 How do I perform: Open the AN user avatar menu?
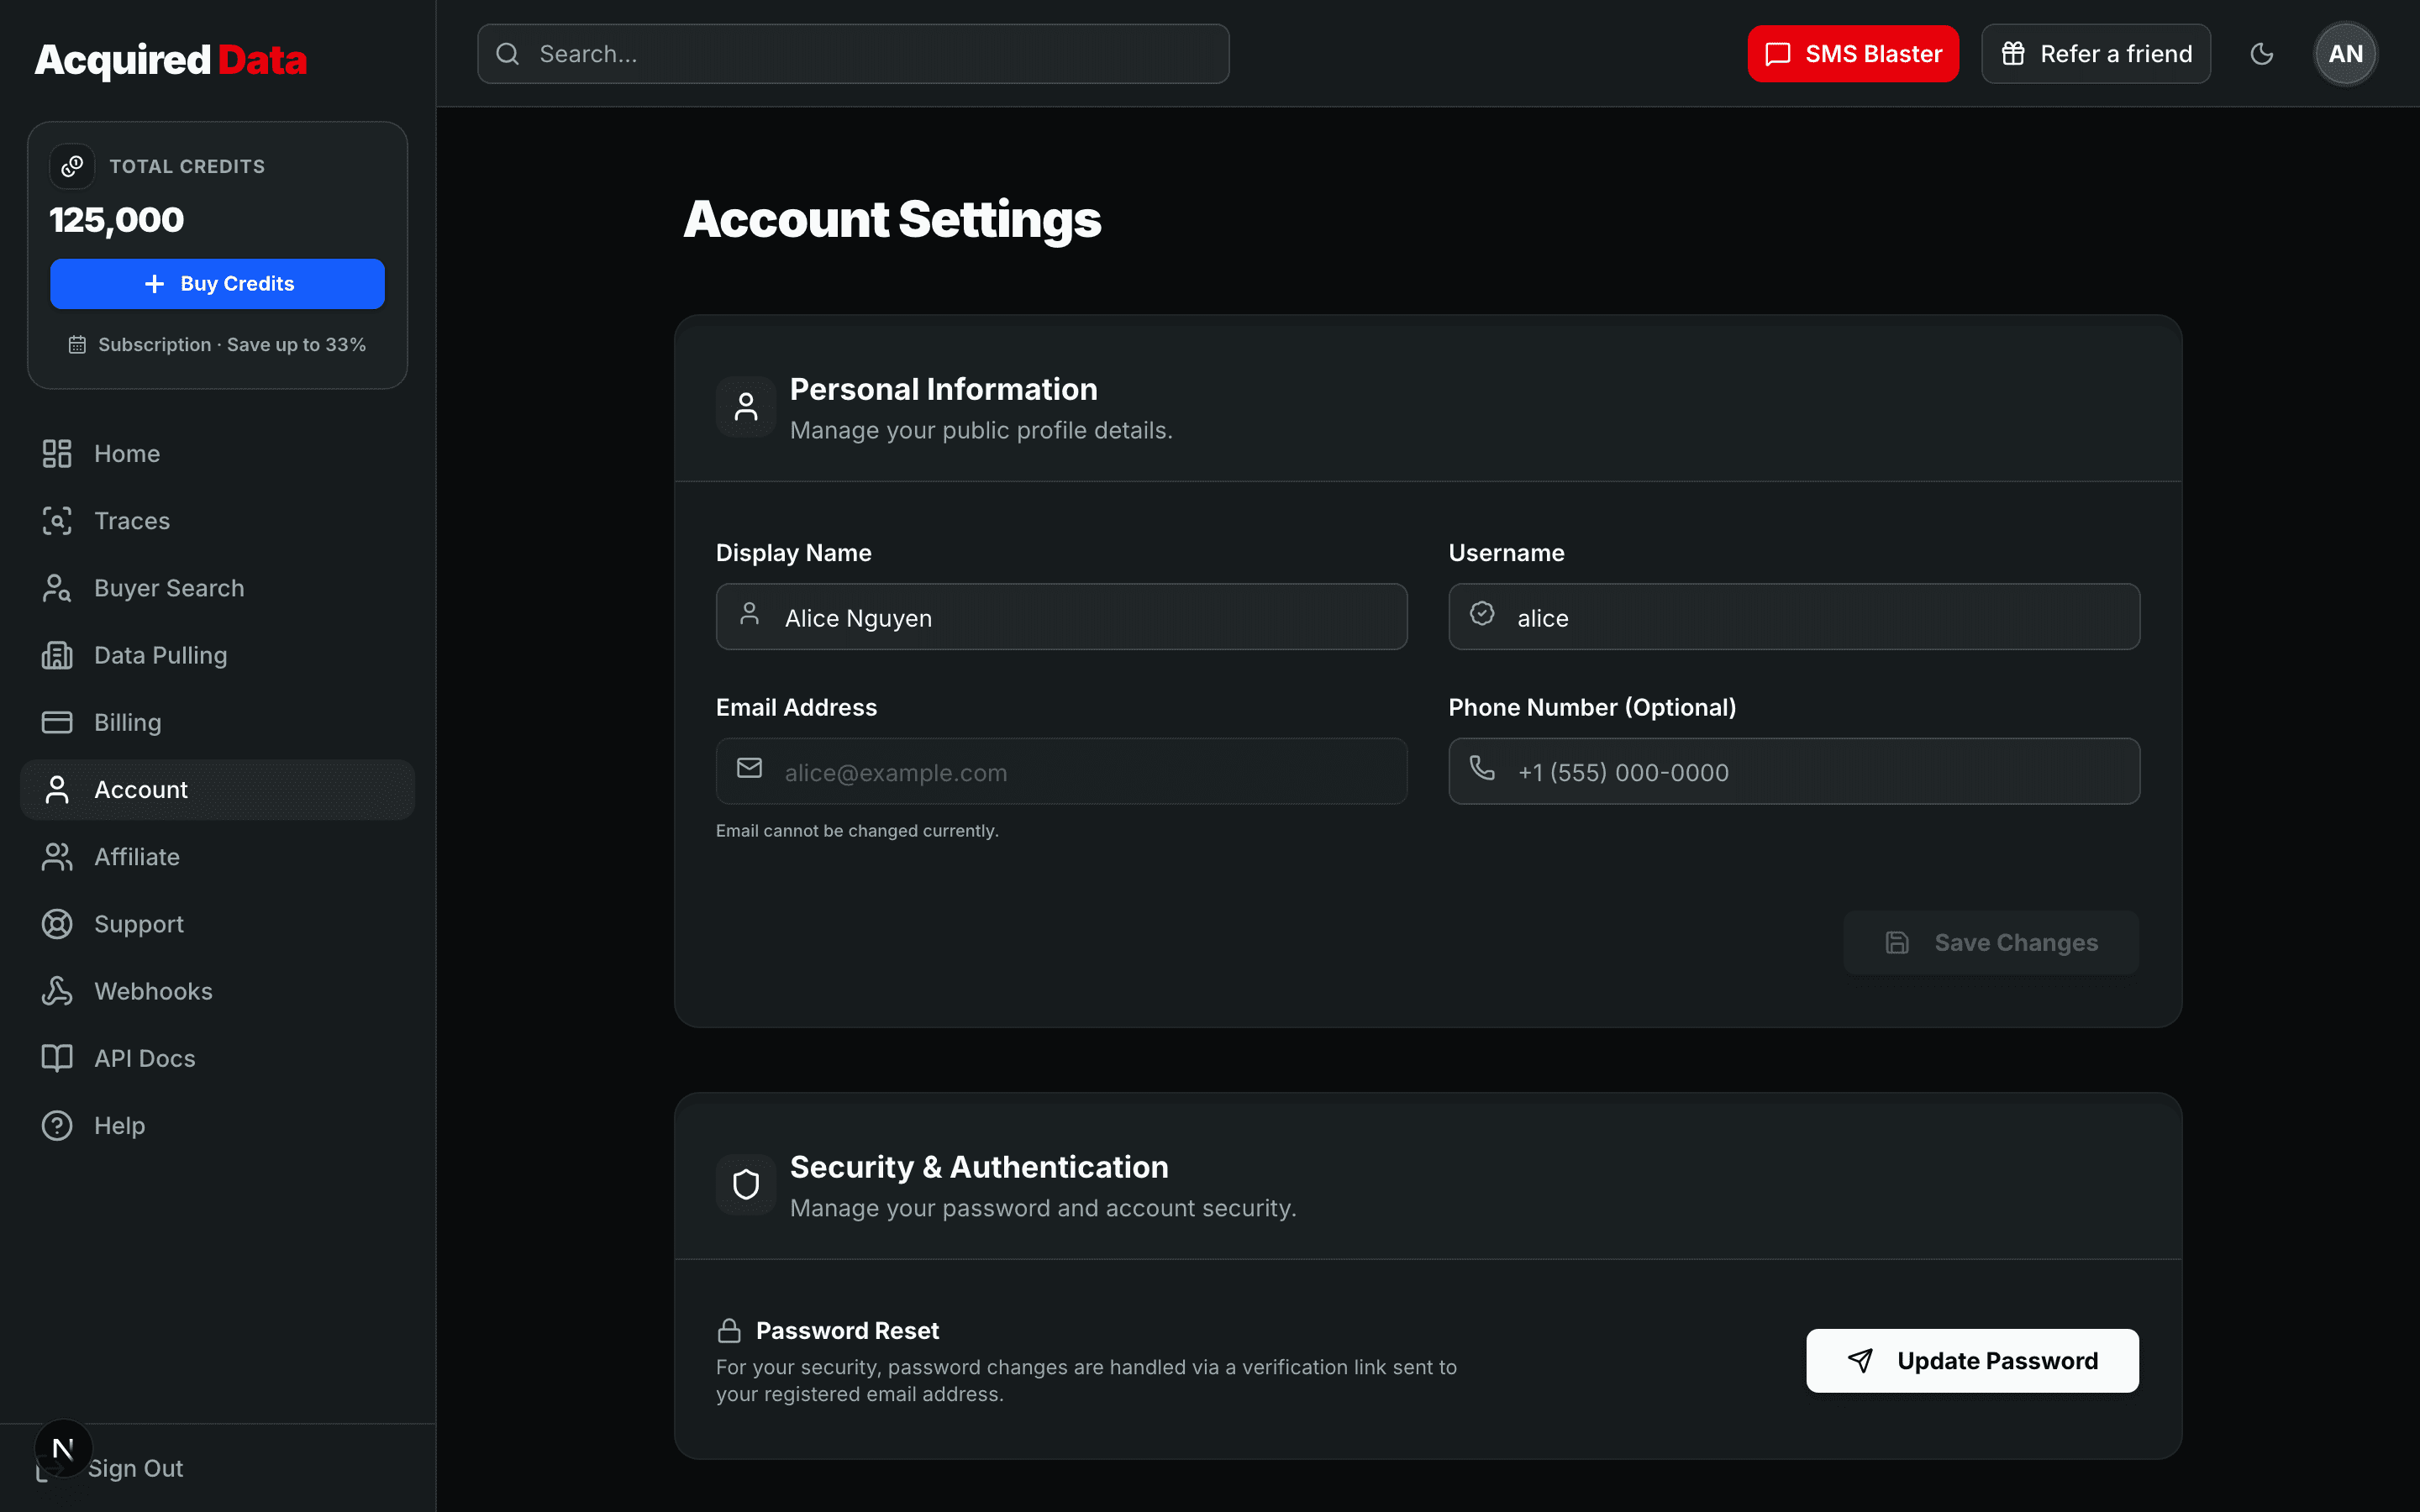tap(2345, 54)
